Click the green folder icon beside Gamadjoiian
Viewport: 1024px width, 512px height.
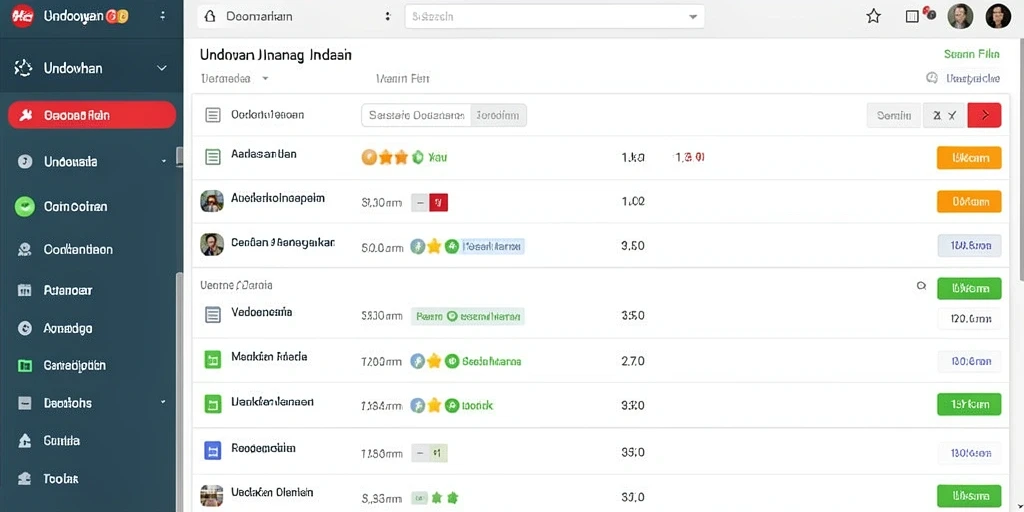25,366
